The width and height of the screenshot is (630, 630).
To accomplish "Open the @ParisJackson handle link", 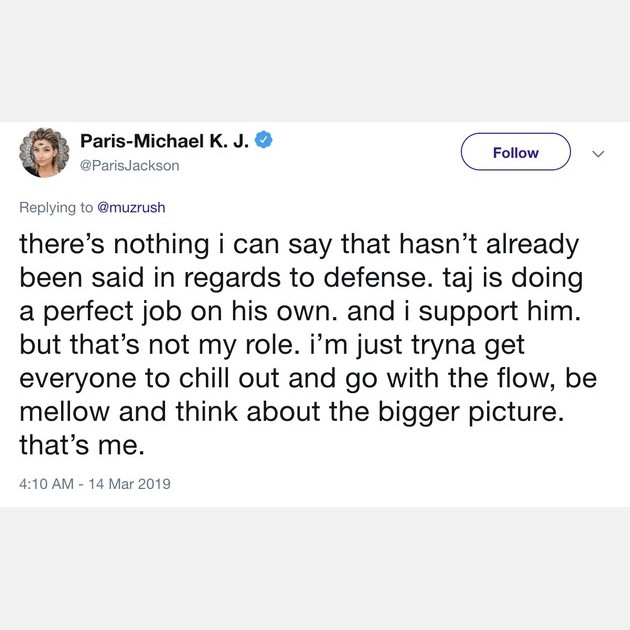I will pyautogui.click(x=128, y=165).
